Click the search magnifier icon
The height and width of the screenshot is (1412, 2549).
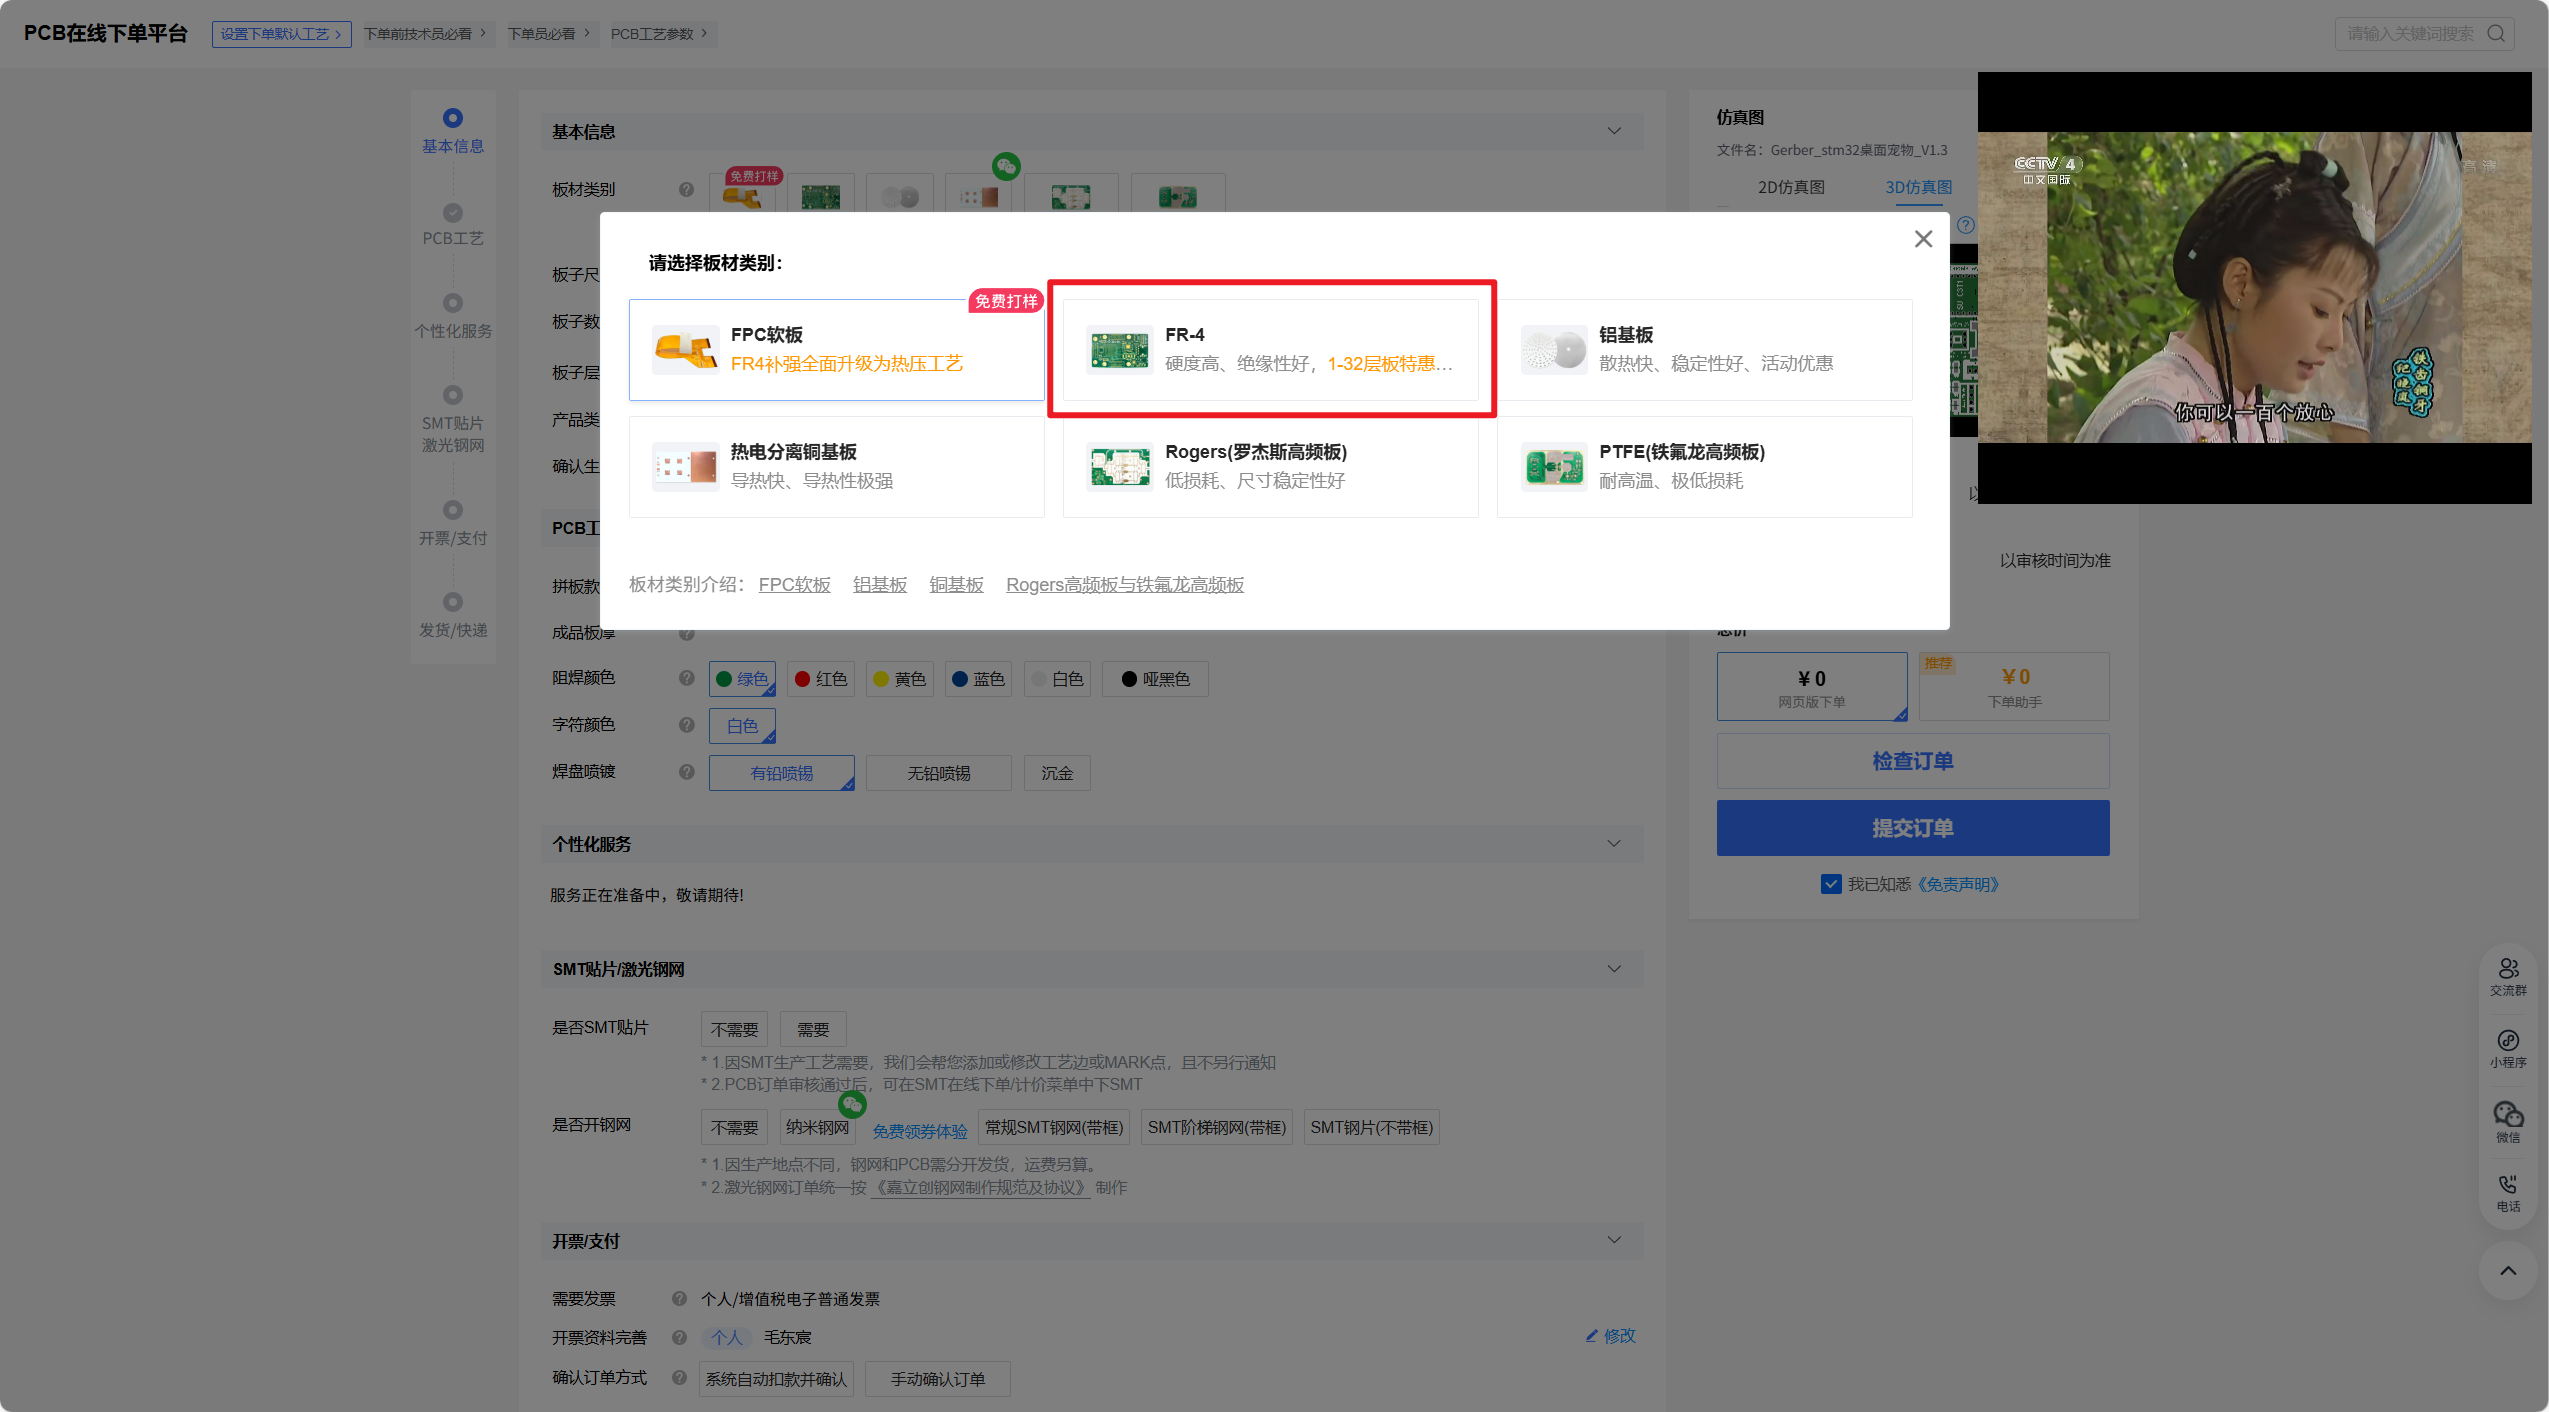[x=2496, y=34]
